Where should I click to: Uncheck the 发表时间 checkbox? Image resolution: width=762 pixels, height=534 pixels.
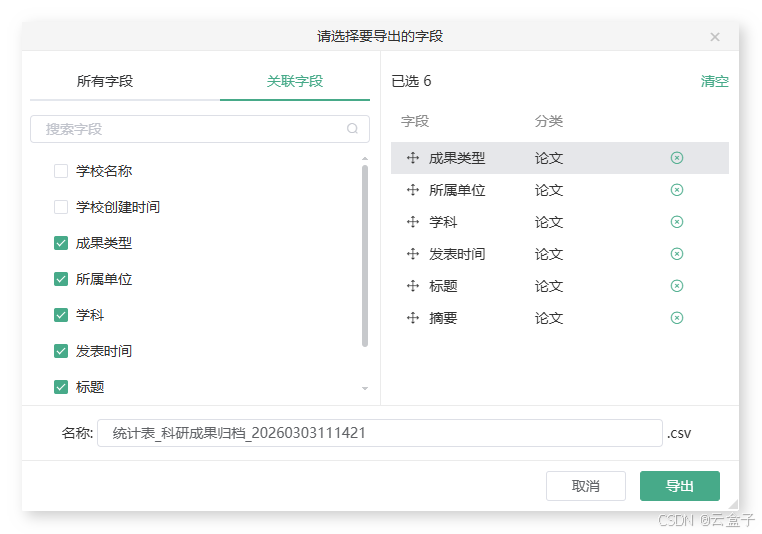pos(61,351)
